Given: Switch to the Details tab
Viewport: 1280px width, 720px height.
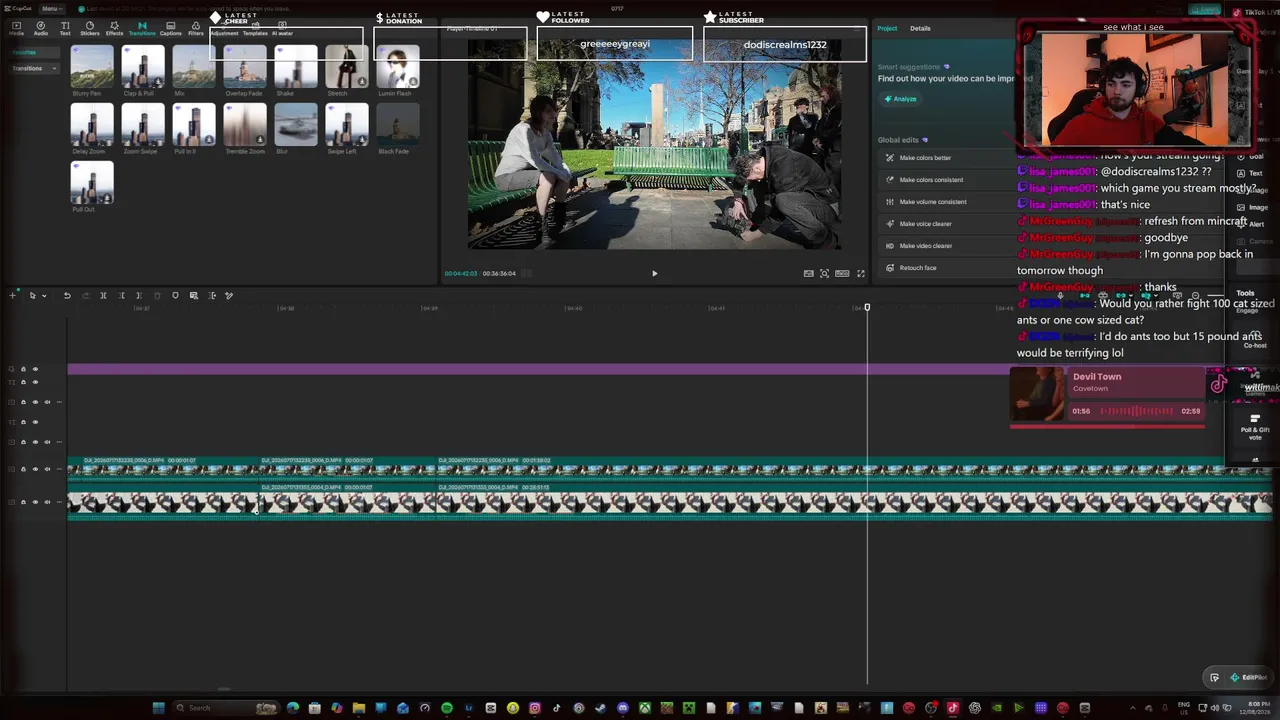Looking at the screenshot, I should (920, 28).
